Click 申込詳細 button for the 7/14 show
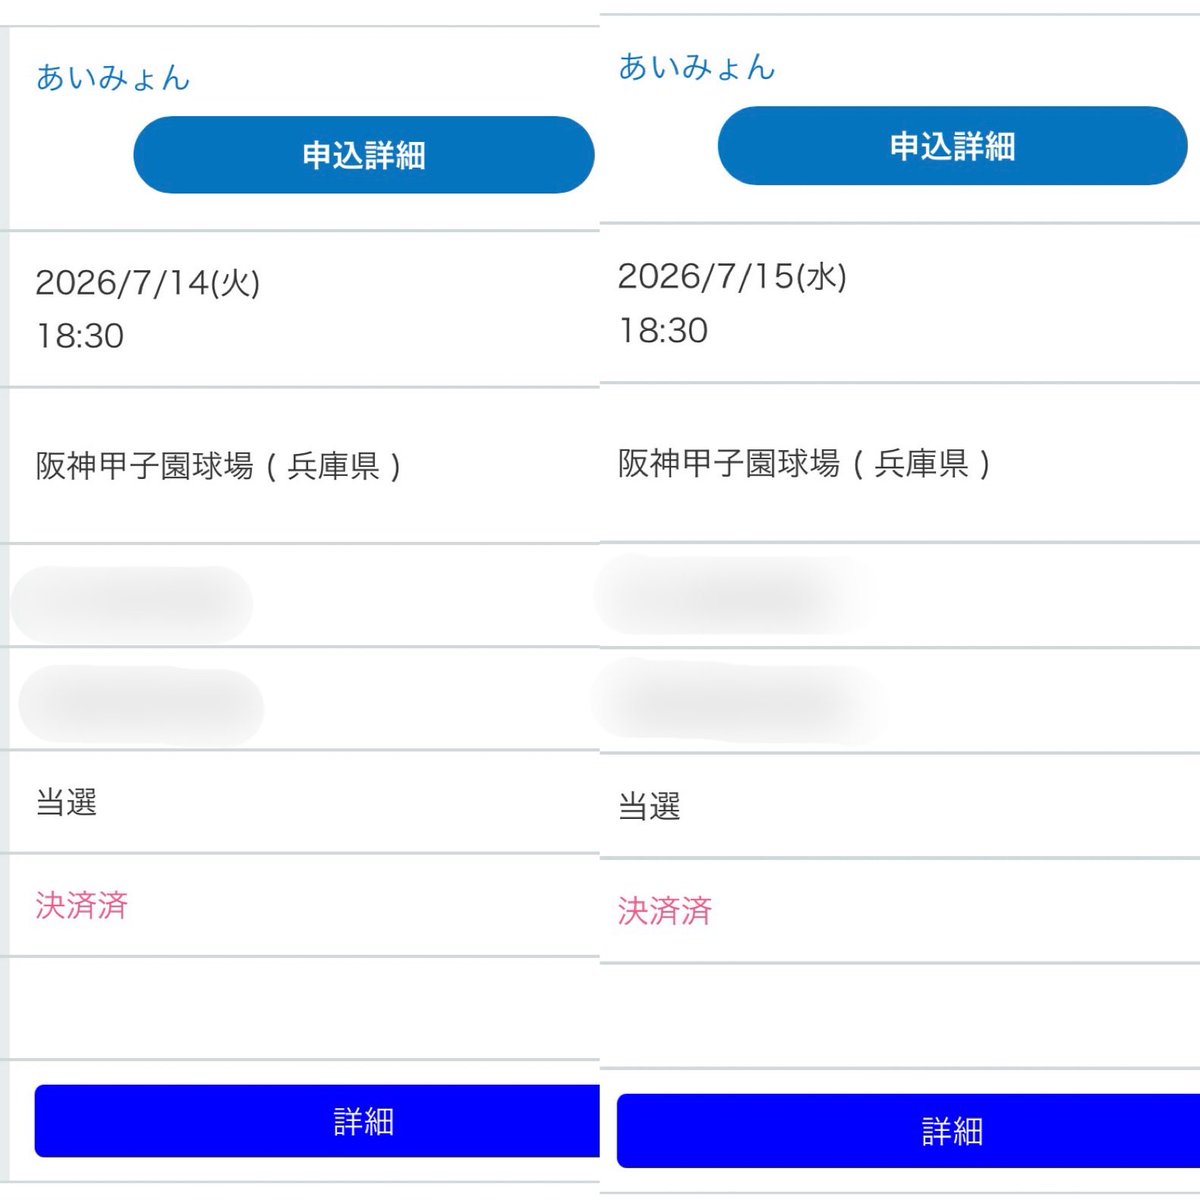 (364, 155)
